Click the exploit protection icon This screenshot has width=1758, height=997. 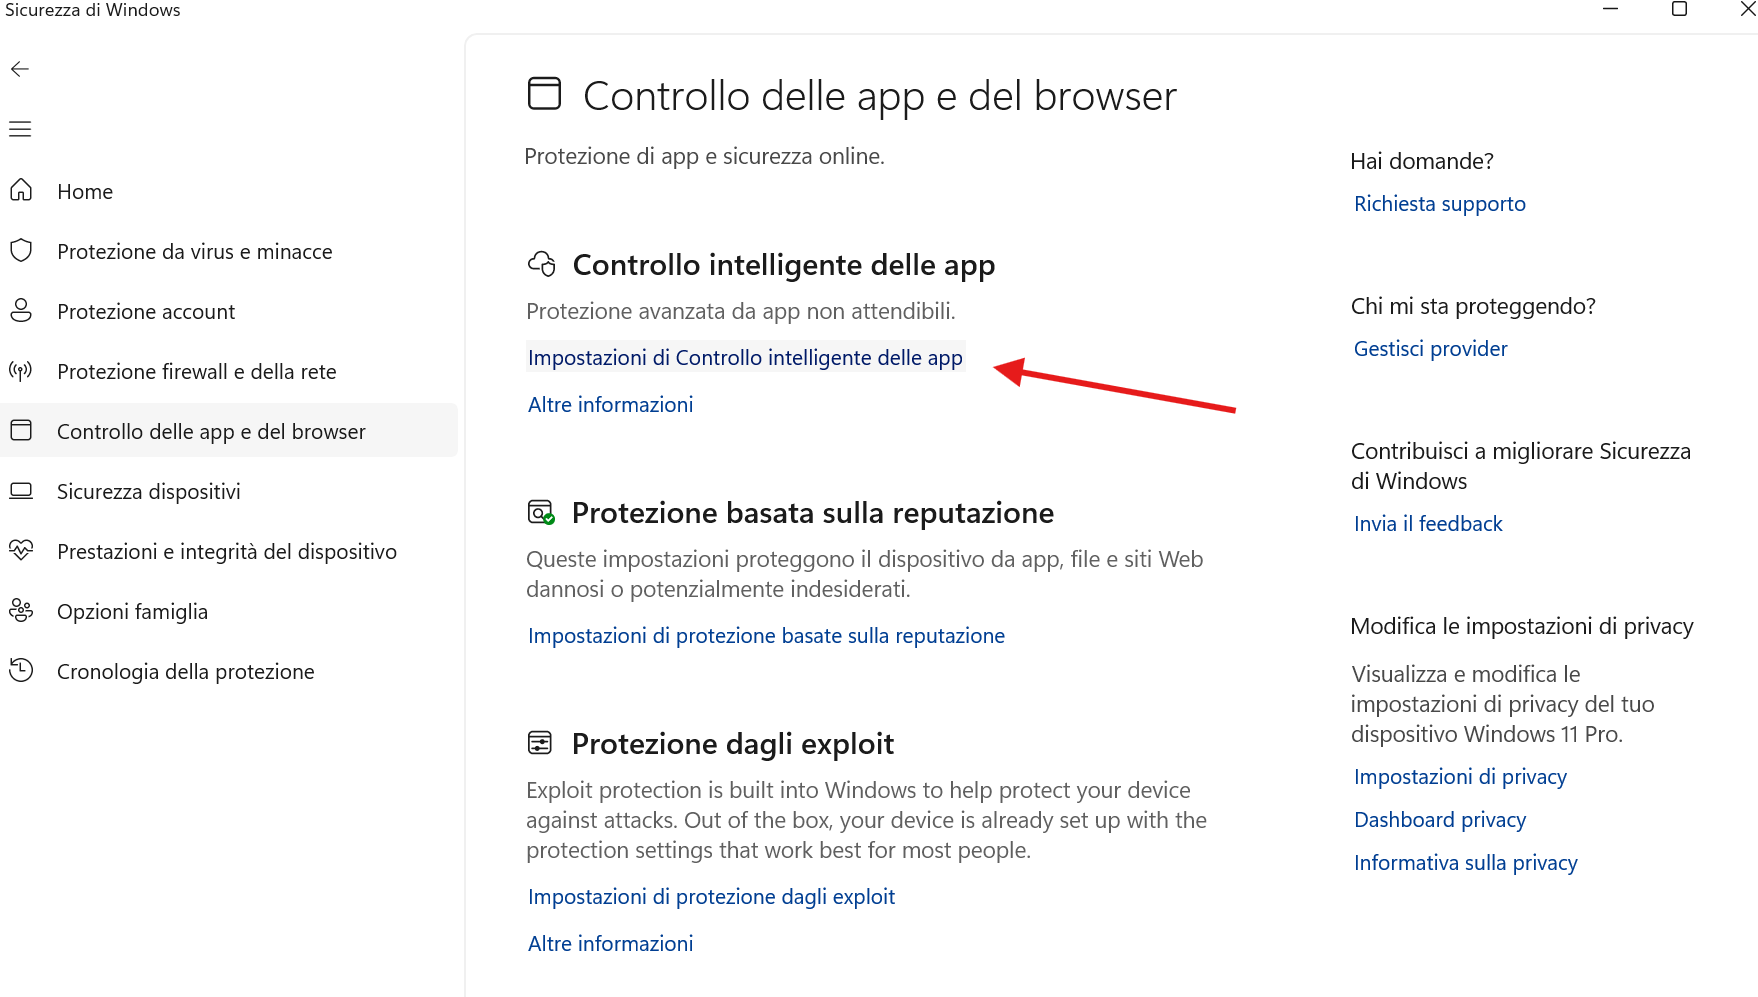click(540, 742)
